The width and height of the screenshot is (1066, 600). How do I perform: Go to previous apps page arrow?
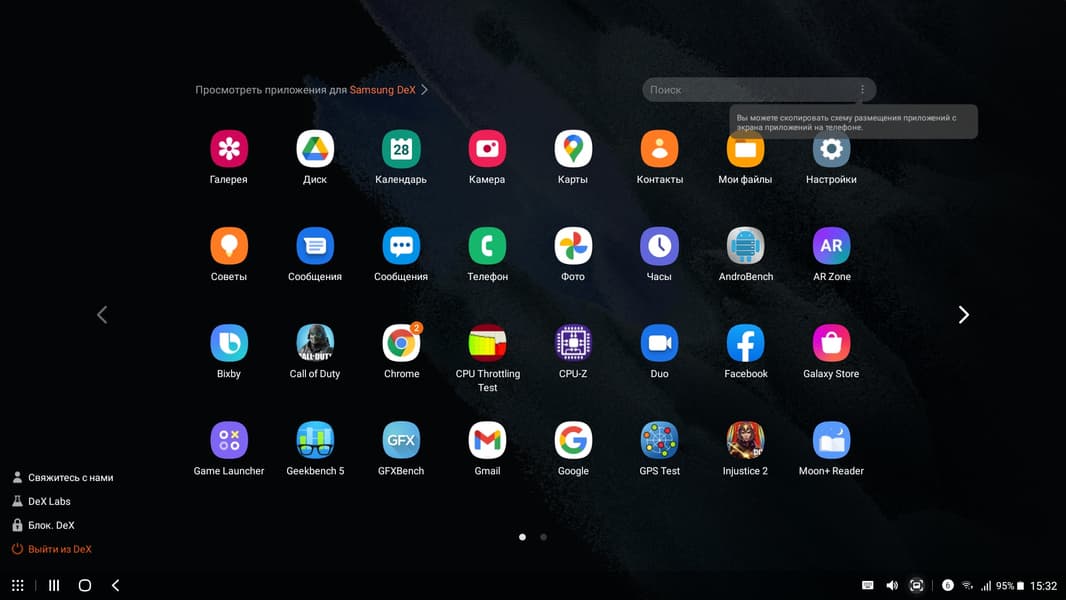click(102, 315)
